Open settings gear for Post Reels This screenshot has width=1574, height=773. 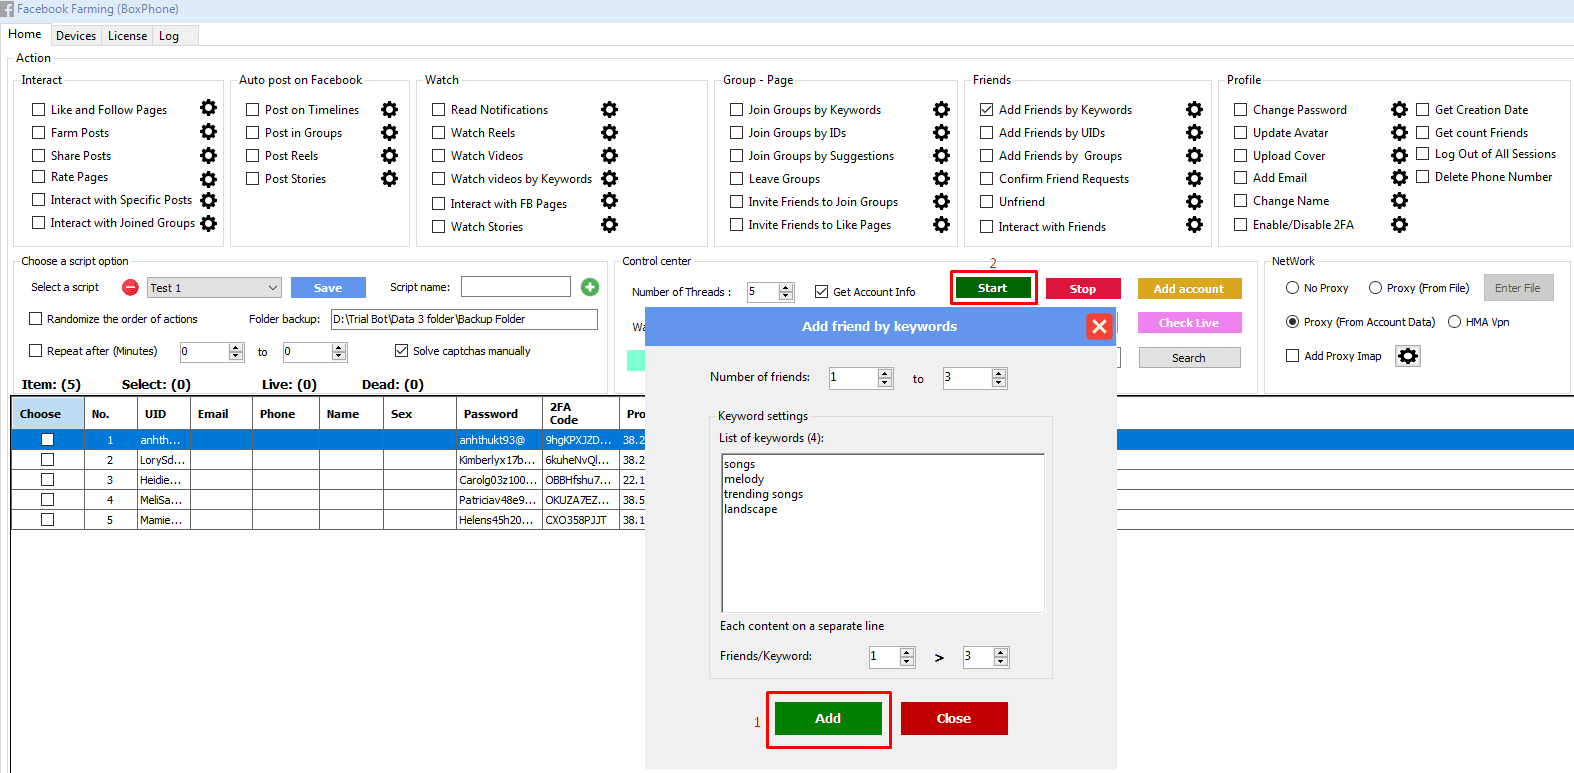(389, 155)
